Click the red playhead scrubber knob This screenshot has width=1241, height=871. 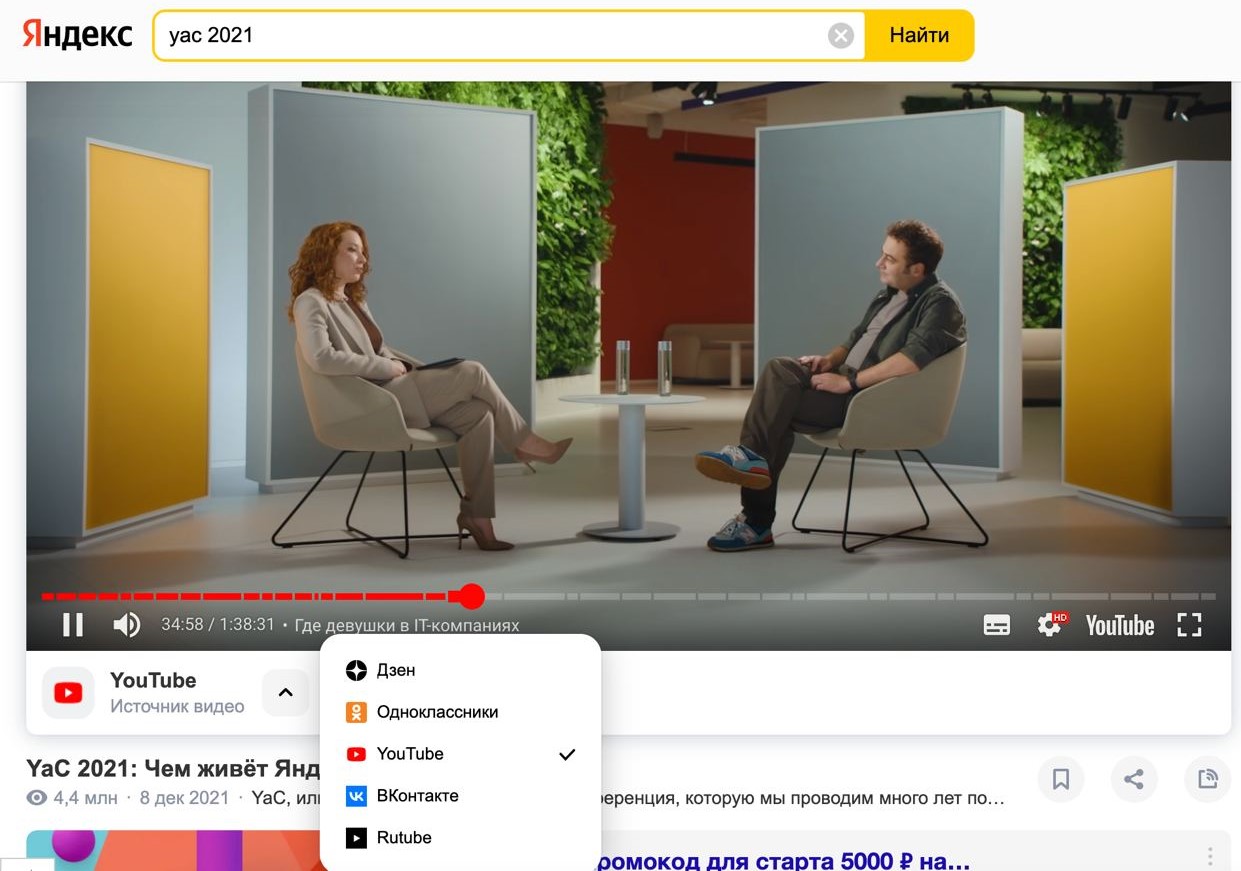pyautogui.click(x=472, y=597)
